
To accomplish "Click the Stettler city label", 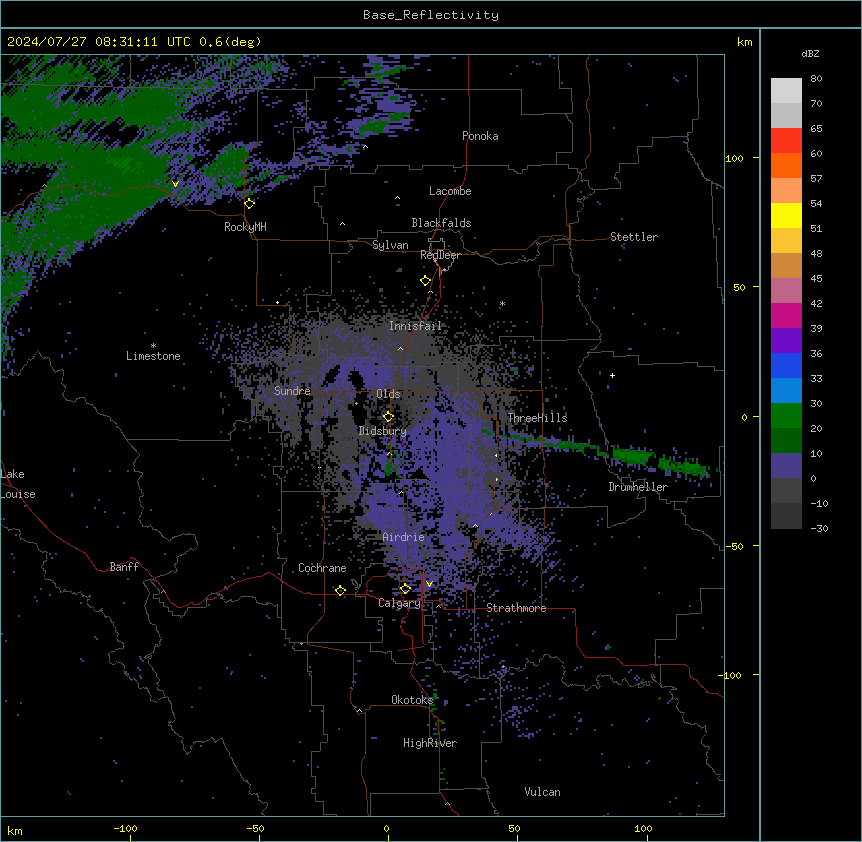I will [633, 237].
